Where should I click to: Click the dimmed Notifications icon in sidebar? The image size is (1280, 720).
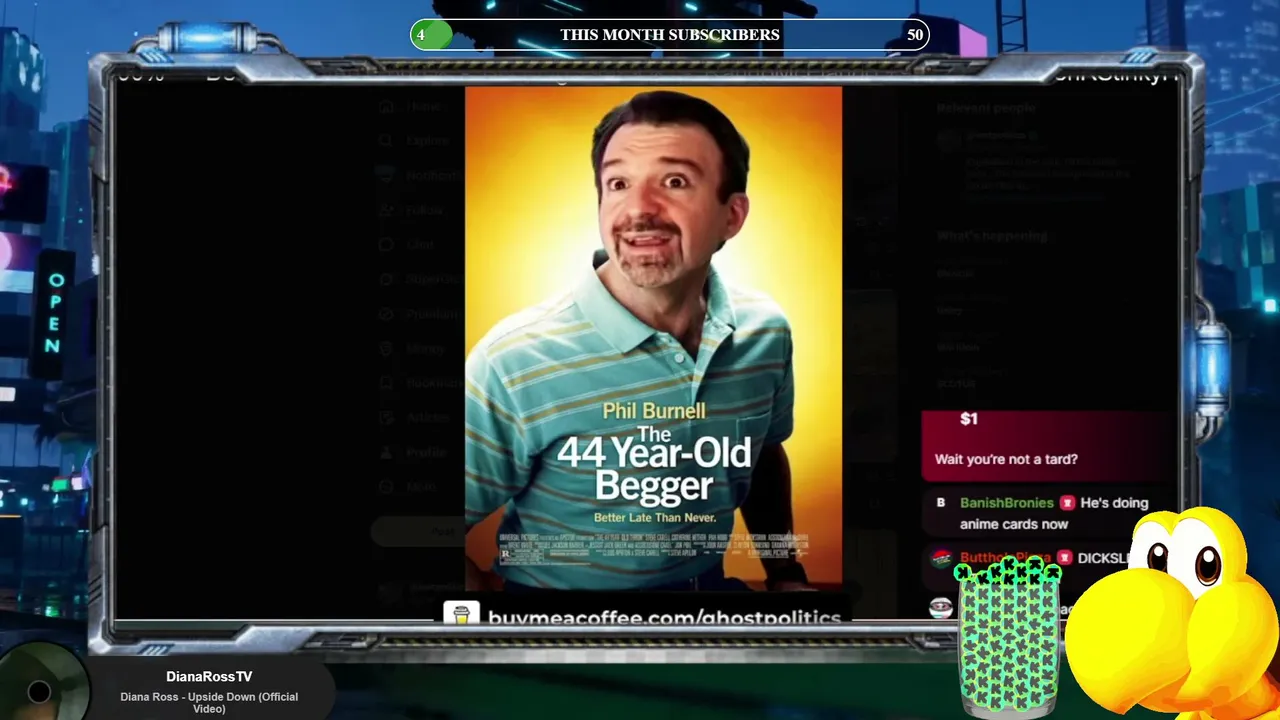(387, 175)
